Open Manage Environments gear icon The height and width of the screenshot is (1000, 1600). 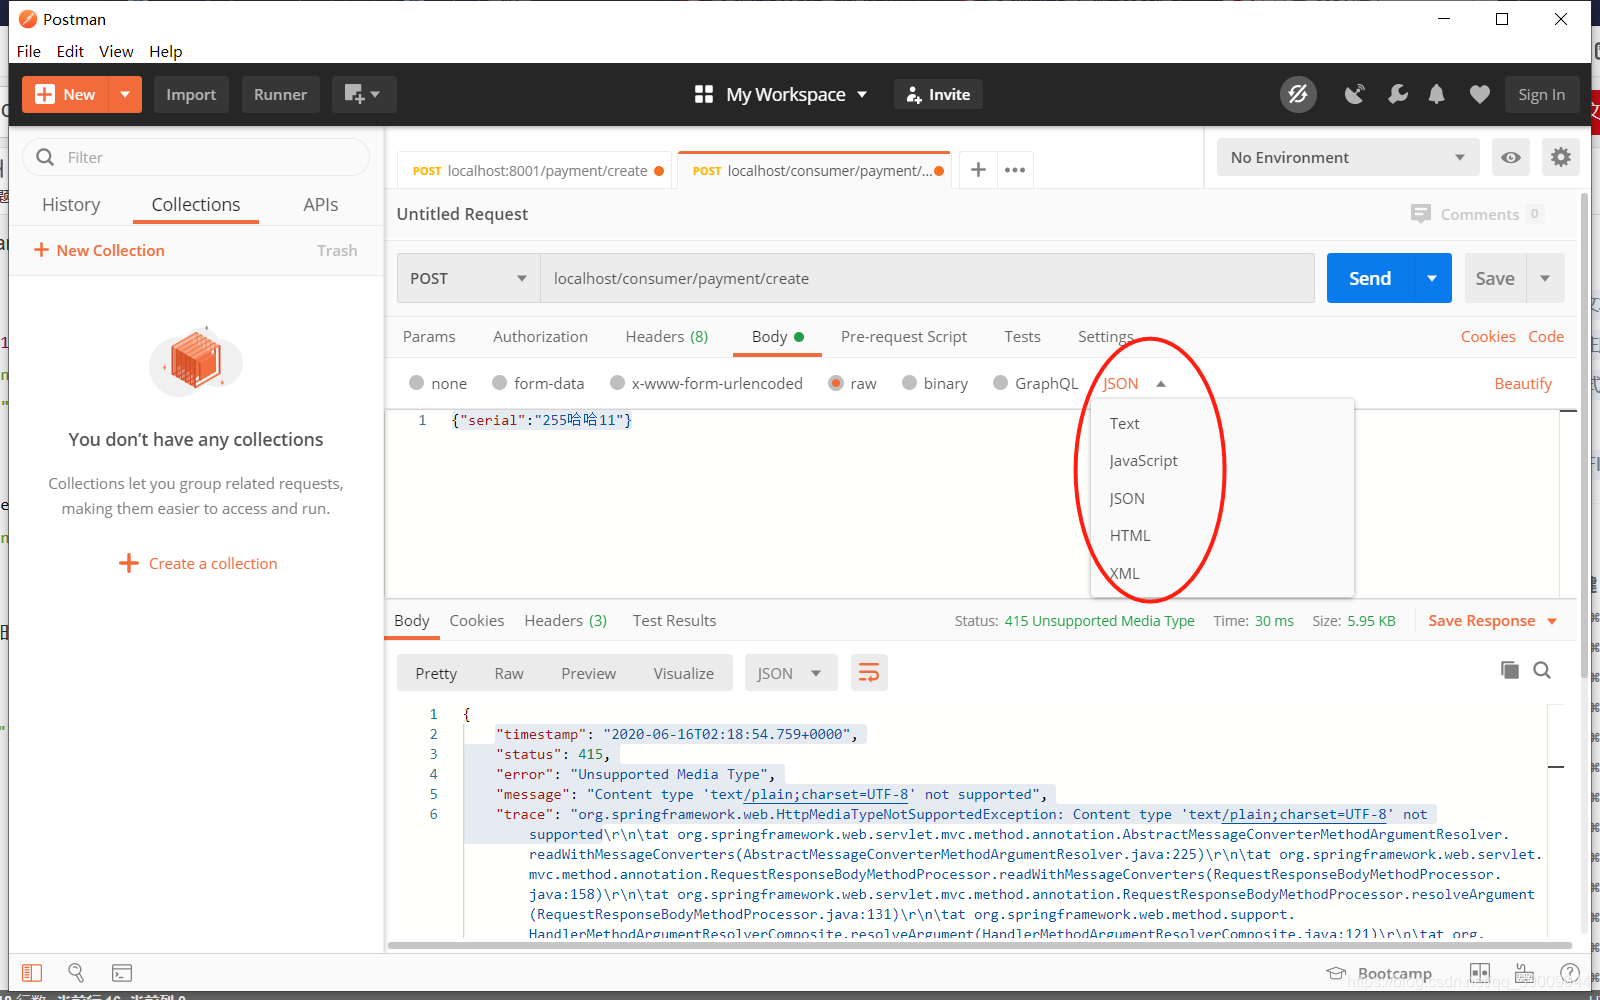tap(1561, 157)
